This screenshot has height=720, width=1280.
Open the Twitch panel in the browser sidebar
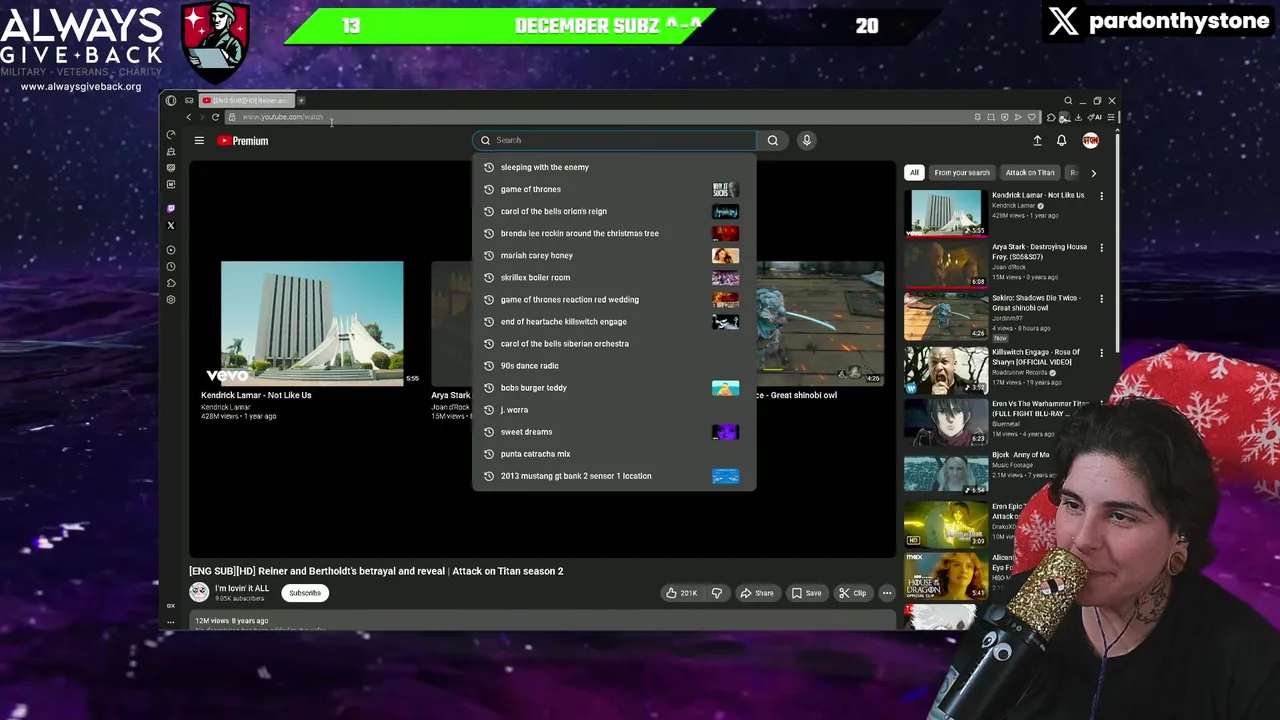click(x=171, y=208)
